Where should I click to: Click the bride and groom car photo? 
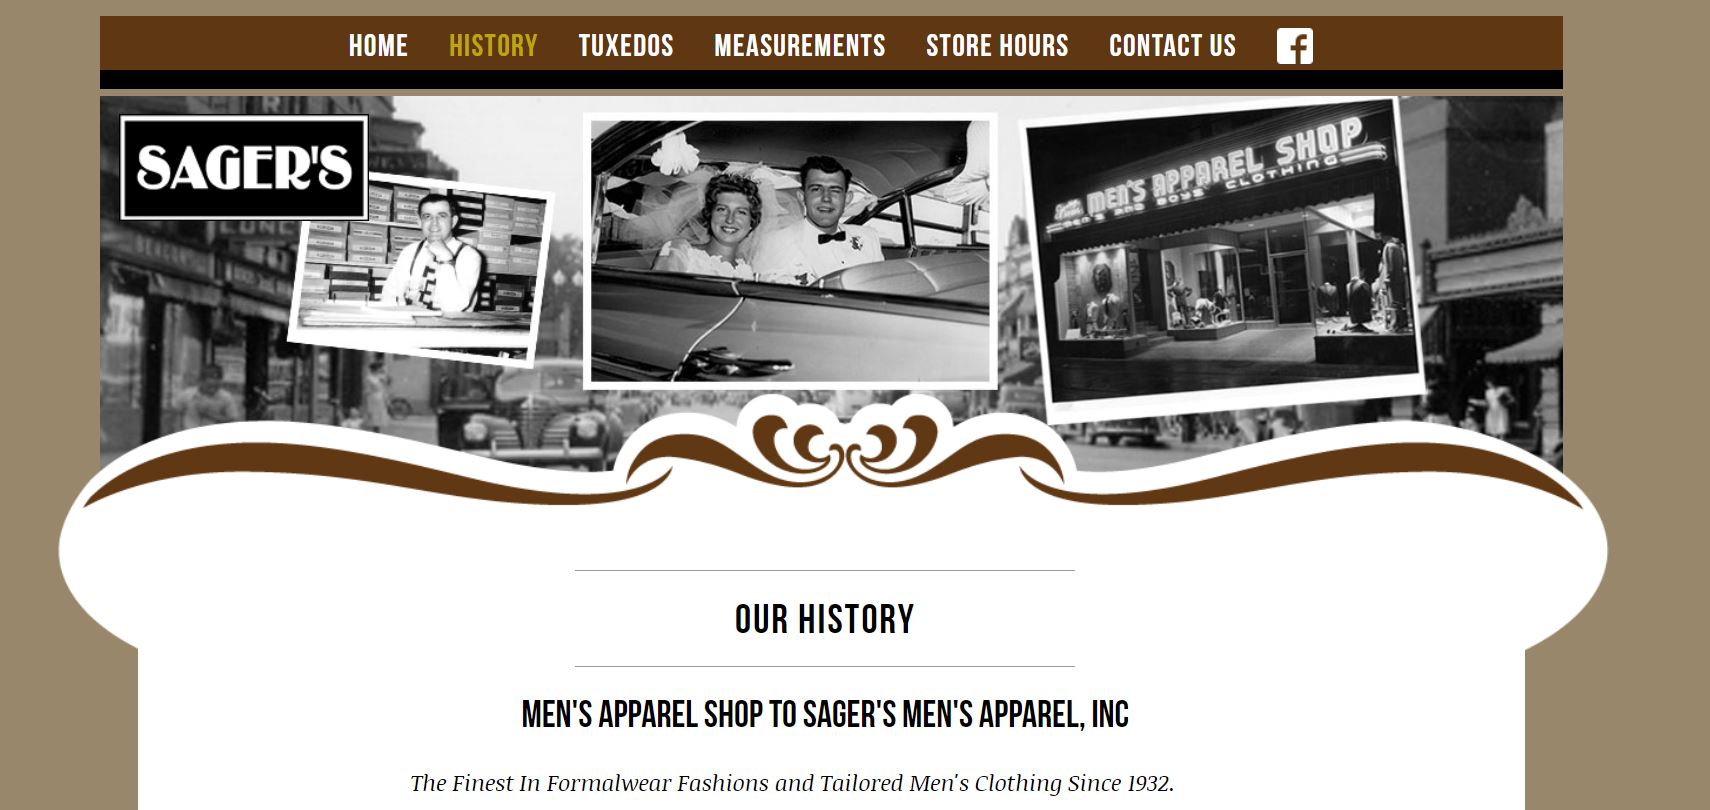pos(790,252)
